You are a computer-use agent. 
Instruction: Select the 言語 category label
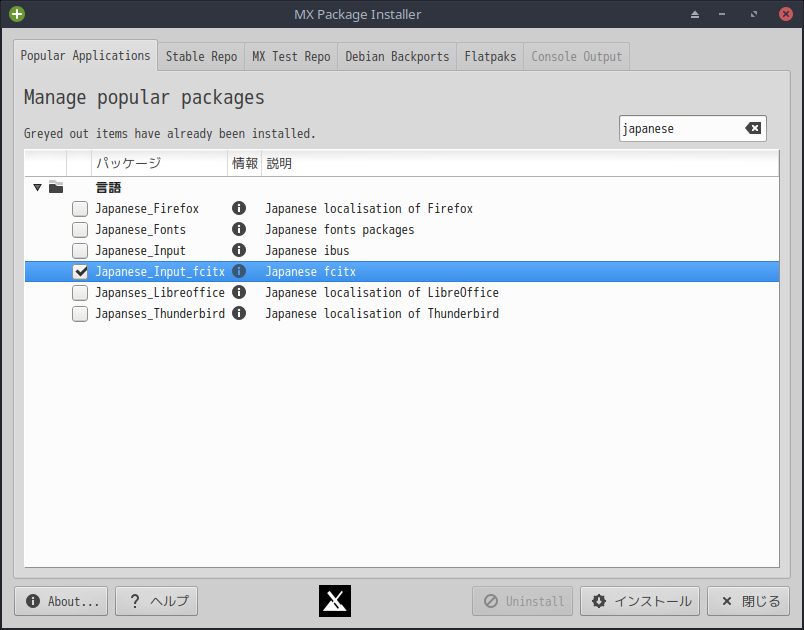108,188
